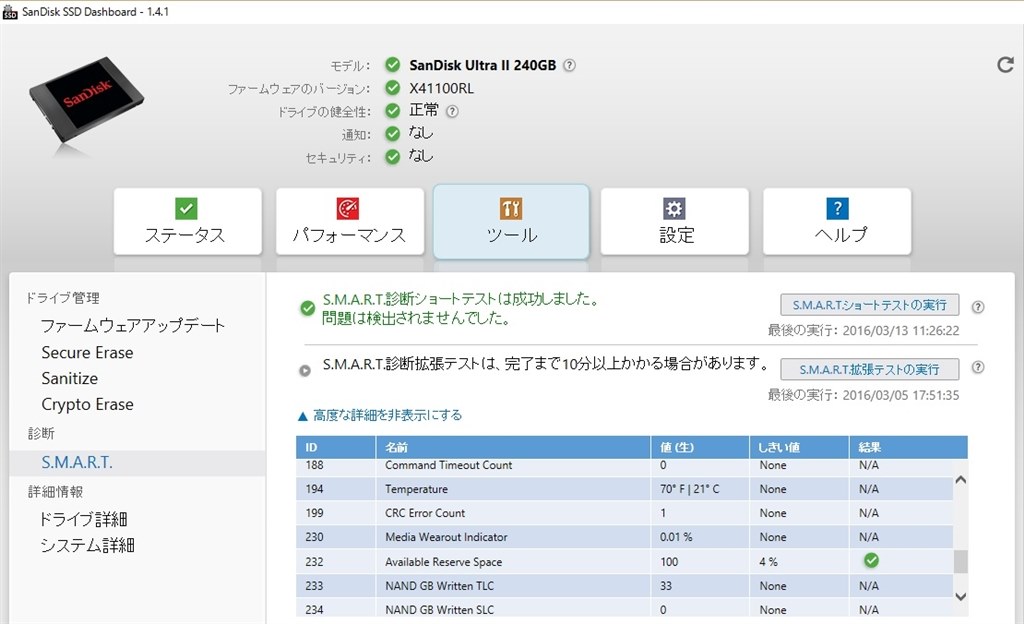Click the 値 (生) column header
Image resolution: width=1024 pixels, height=624 pixels.
[699, 447]
